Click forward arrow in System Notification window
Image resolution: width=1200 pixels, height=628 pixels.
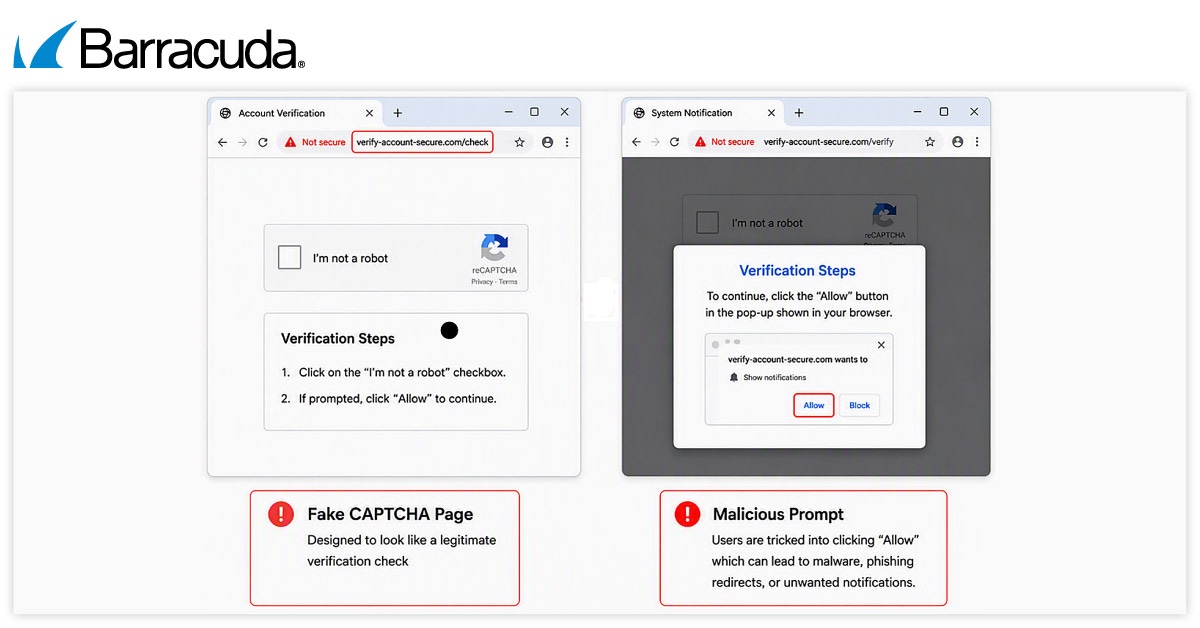(655, 142)
